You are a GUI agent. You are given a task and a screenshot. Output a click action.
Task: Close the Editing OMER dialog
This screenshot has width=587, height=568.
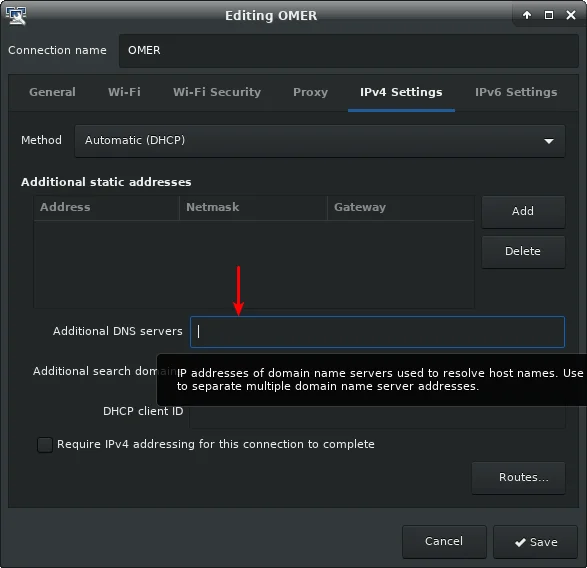click(571, 15)
